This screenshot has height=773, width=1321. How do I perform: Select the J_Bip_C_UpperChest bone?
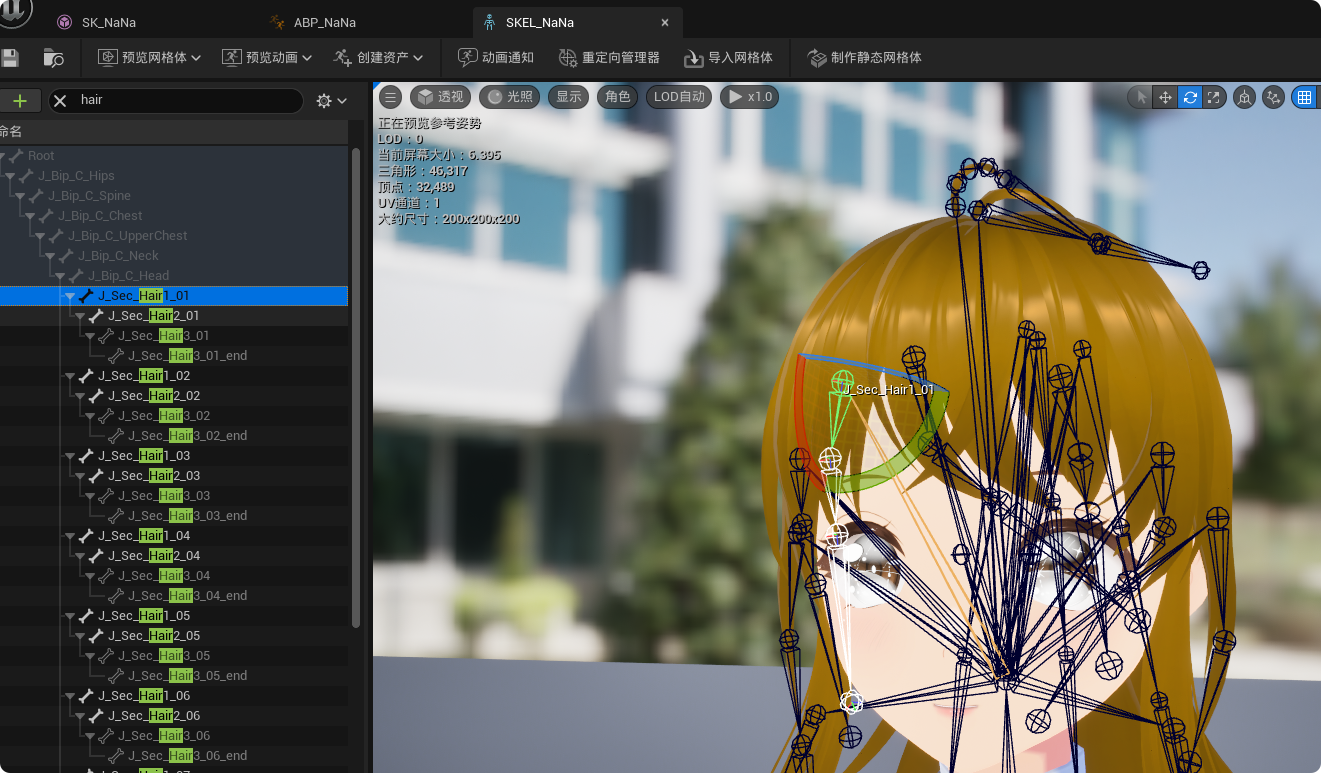pos(127,236)
